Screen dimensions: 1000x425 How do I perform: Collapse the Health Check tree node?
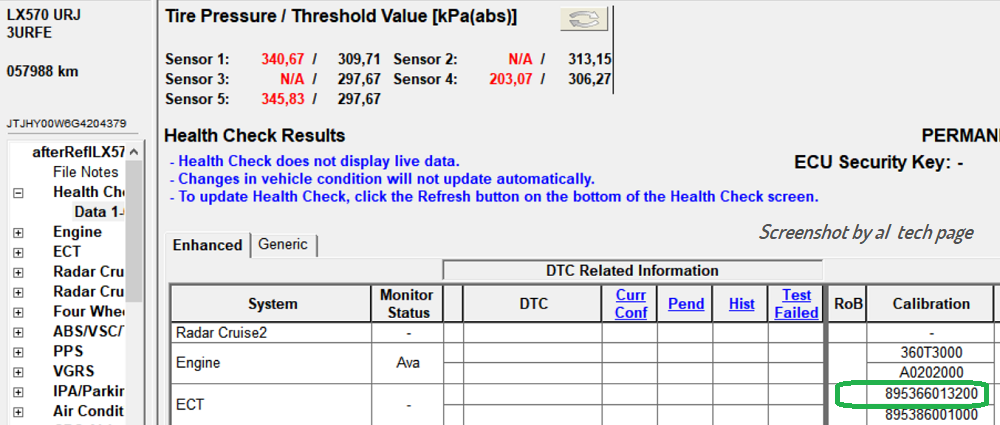click(x=17, y=192)
